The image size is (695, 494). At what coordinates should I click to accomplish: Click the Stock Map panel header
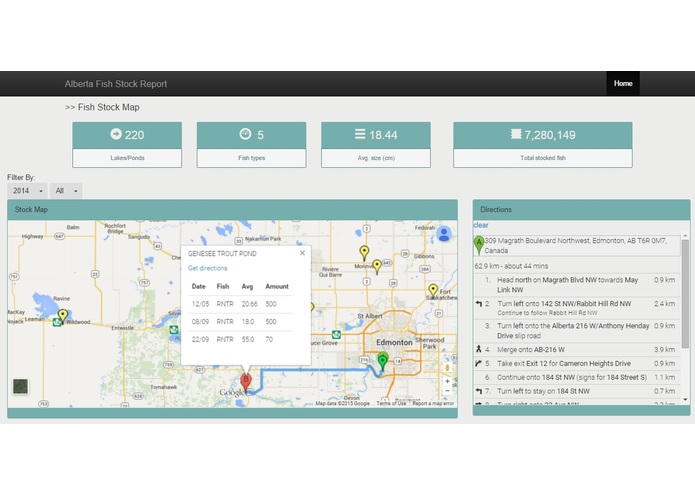[232, 210]
